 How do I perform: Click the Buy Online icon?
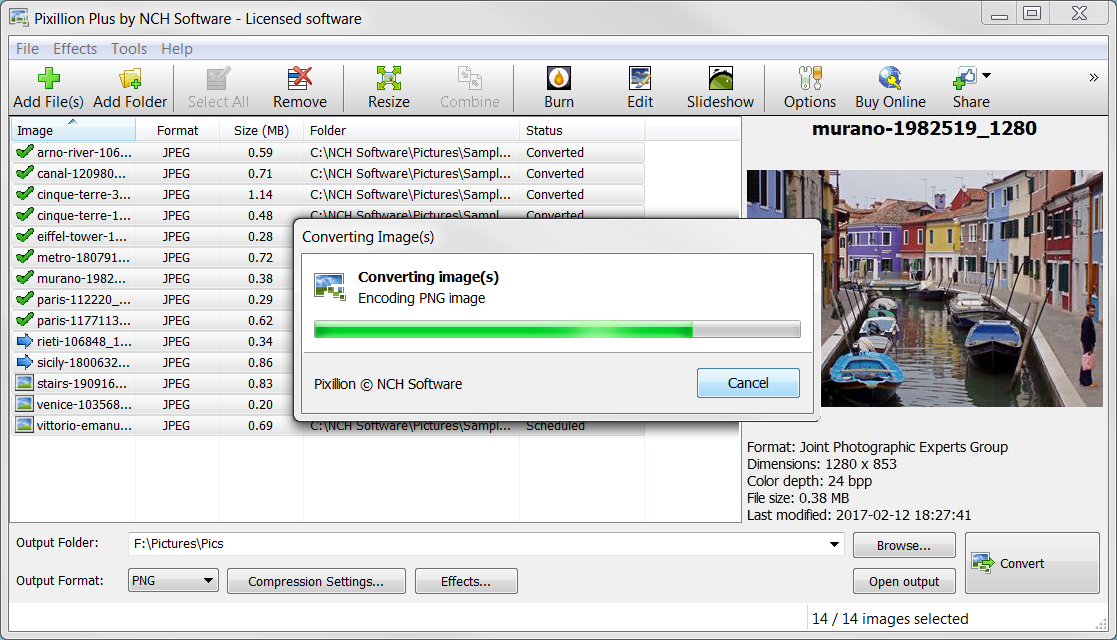click(890, 78)
